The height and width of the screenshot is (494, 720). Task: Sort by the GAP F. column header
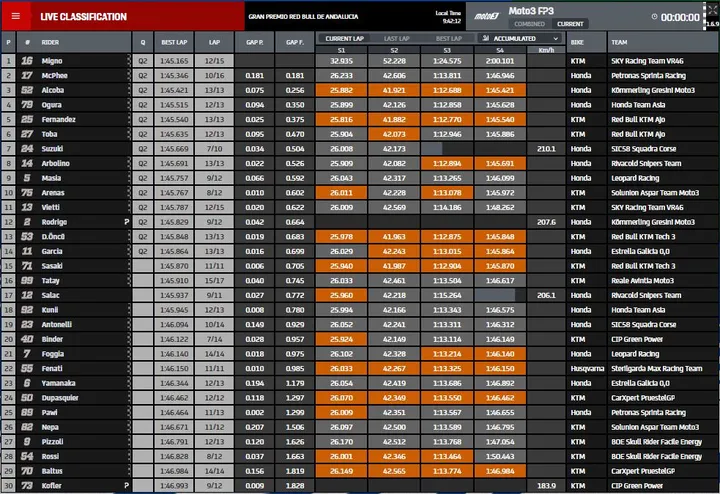(x=295, y=42)
